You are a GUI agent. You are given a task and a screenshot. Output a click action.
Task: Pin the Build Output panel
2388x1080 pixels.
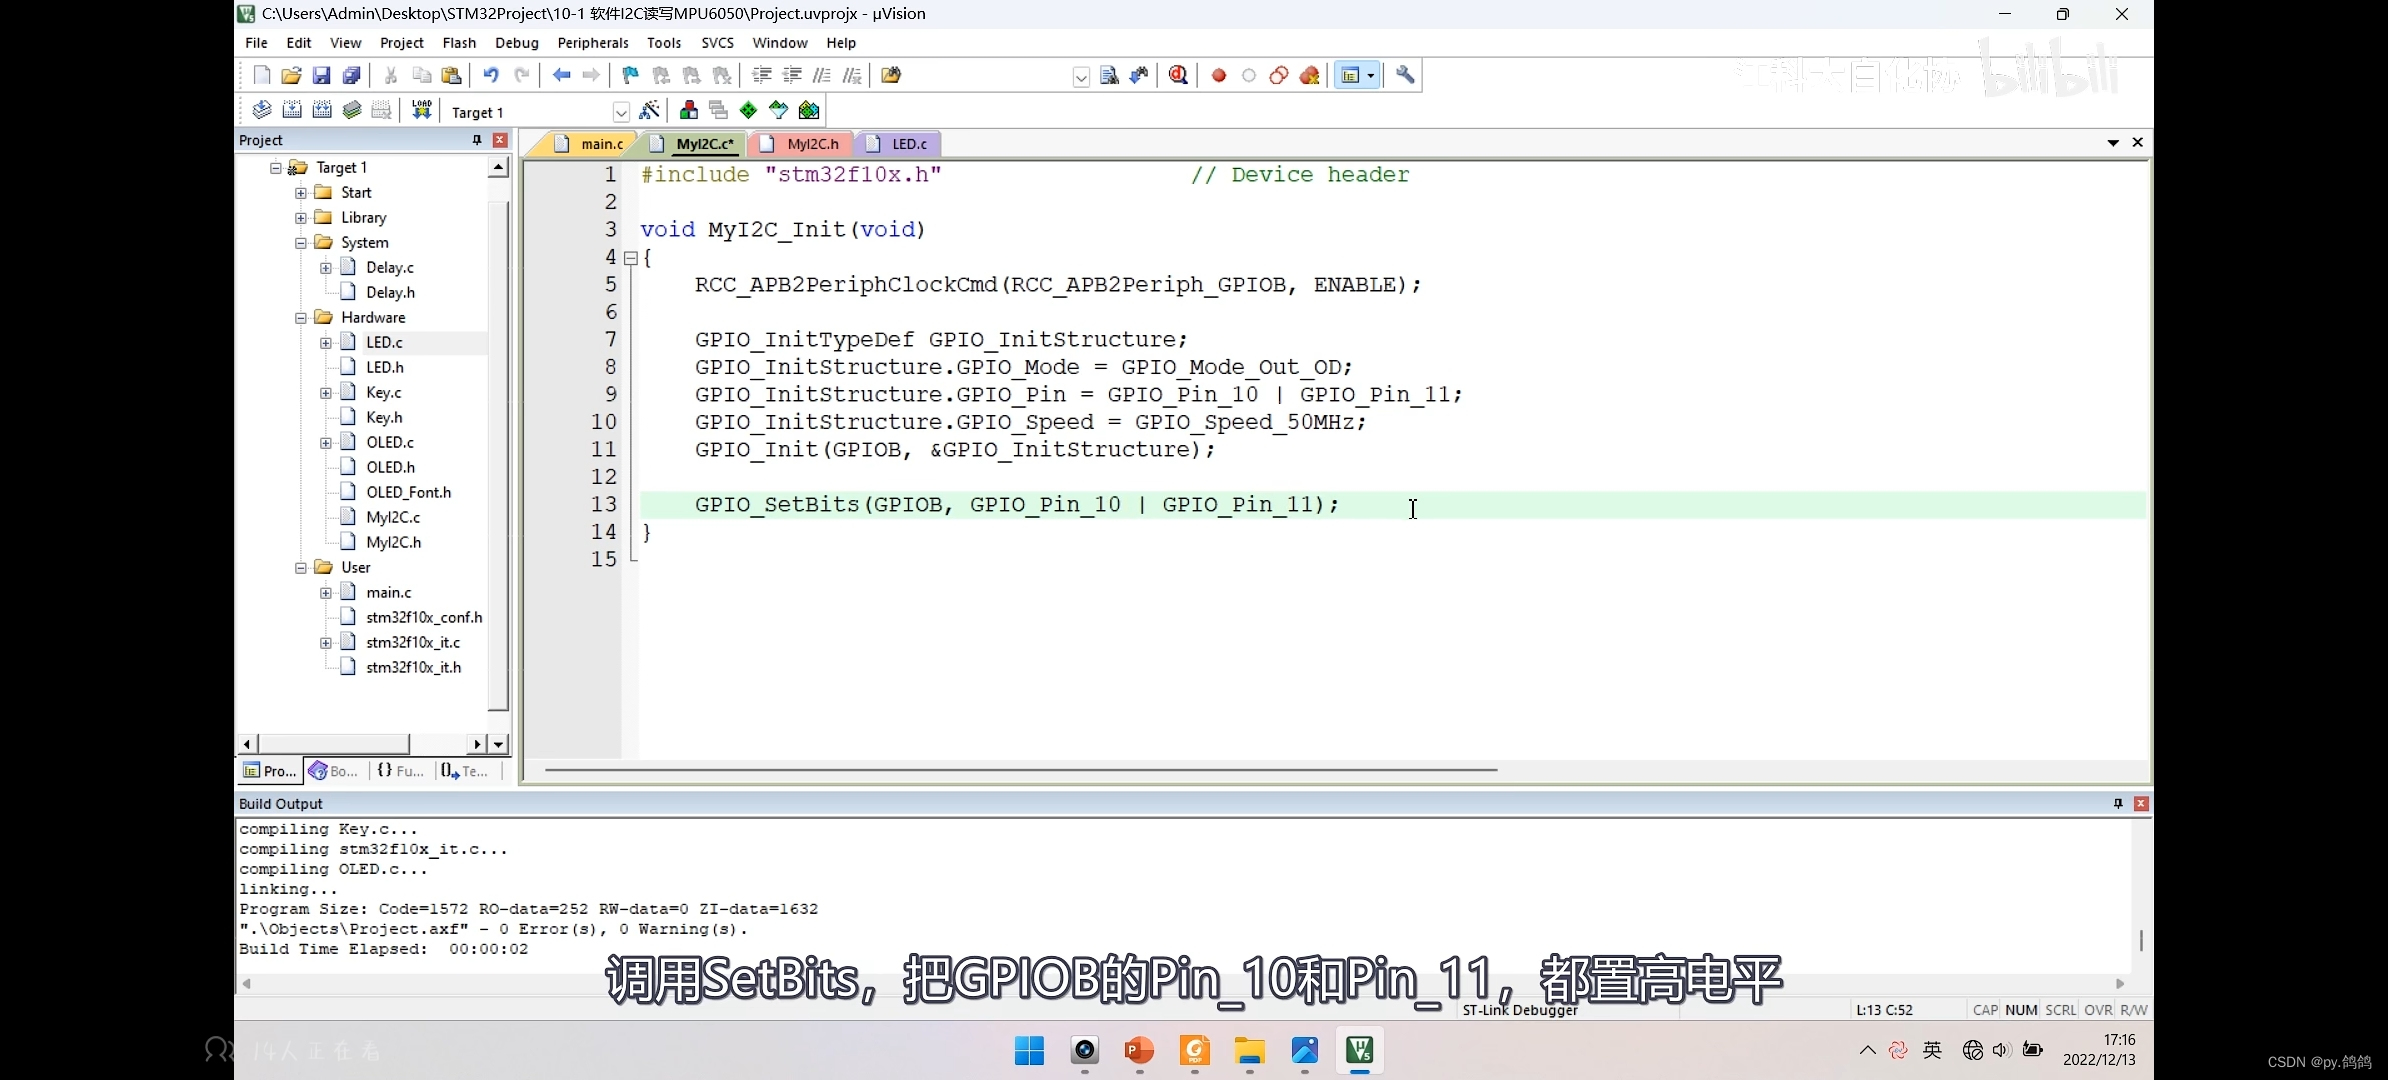tap(2118, 803)
